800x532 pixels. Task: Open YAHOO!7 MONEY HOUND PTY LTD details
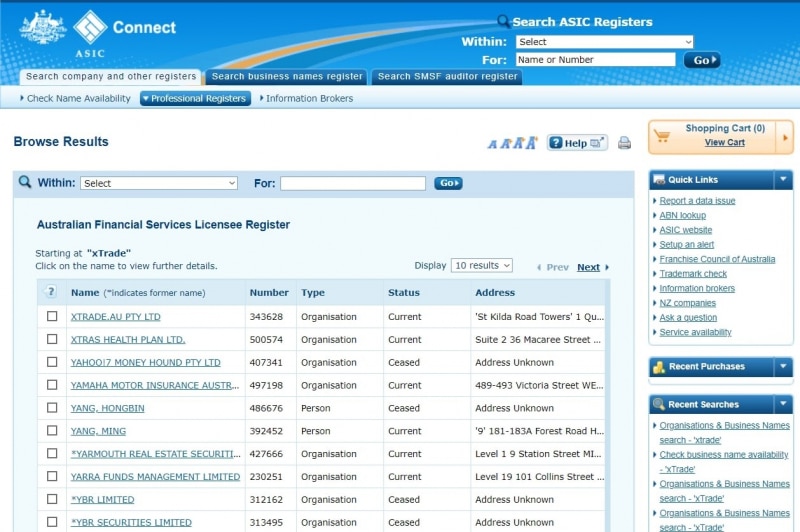(145, 363)
